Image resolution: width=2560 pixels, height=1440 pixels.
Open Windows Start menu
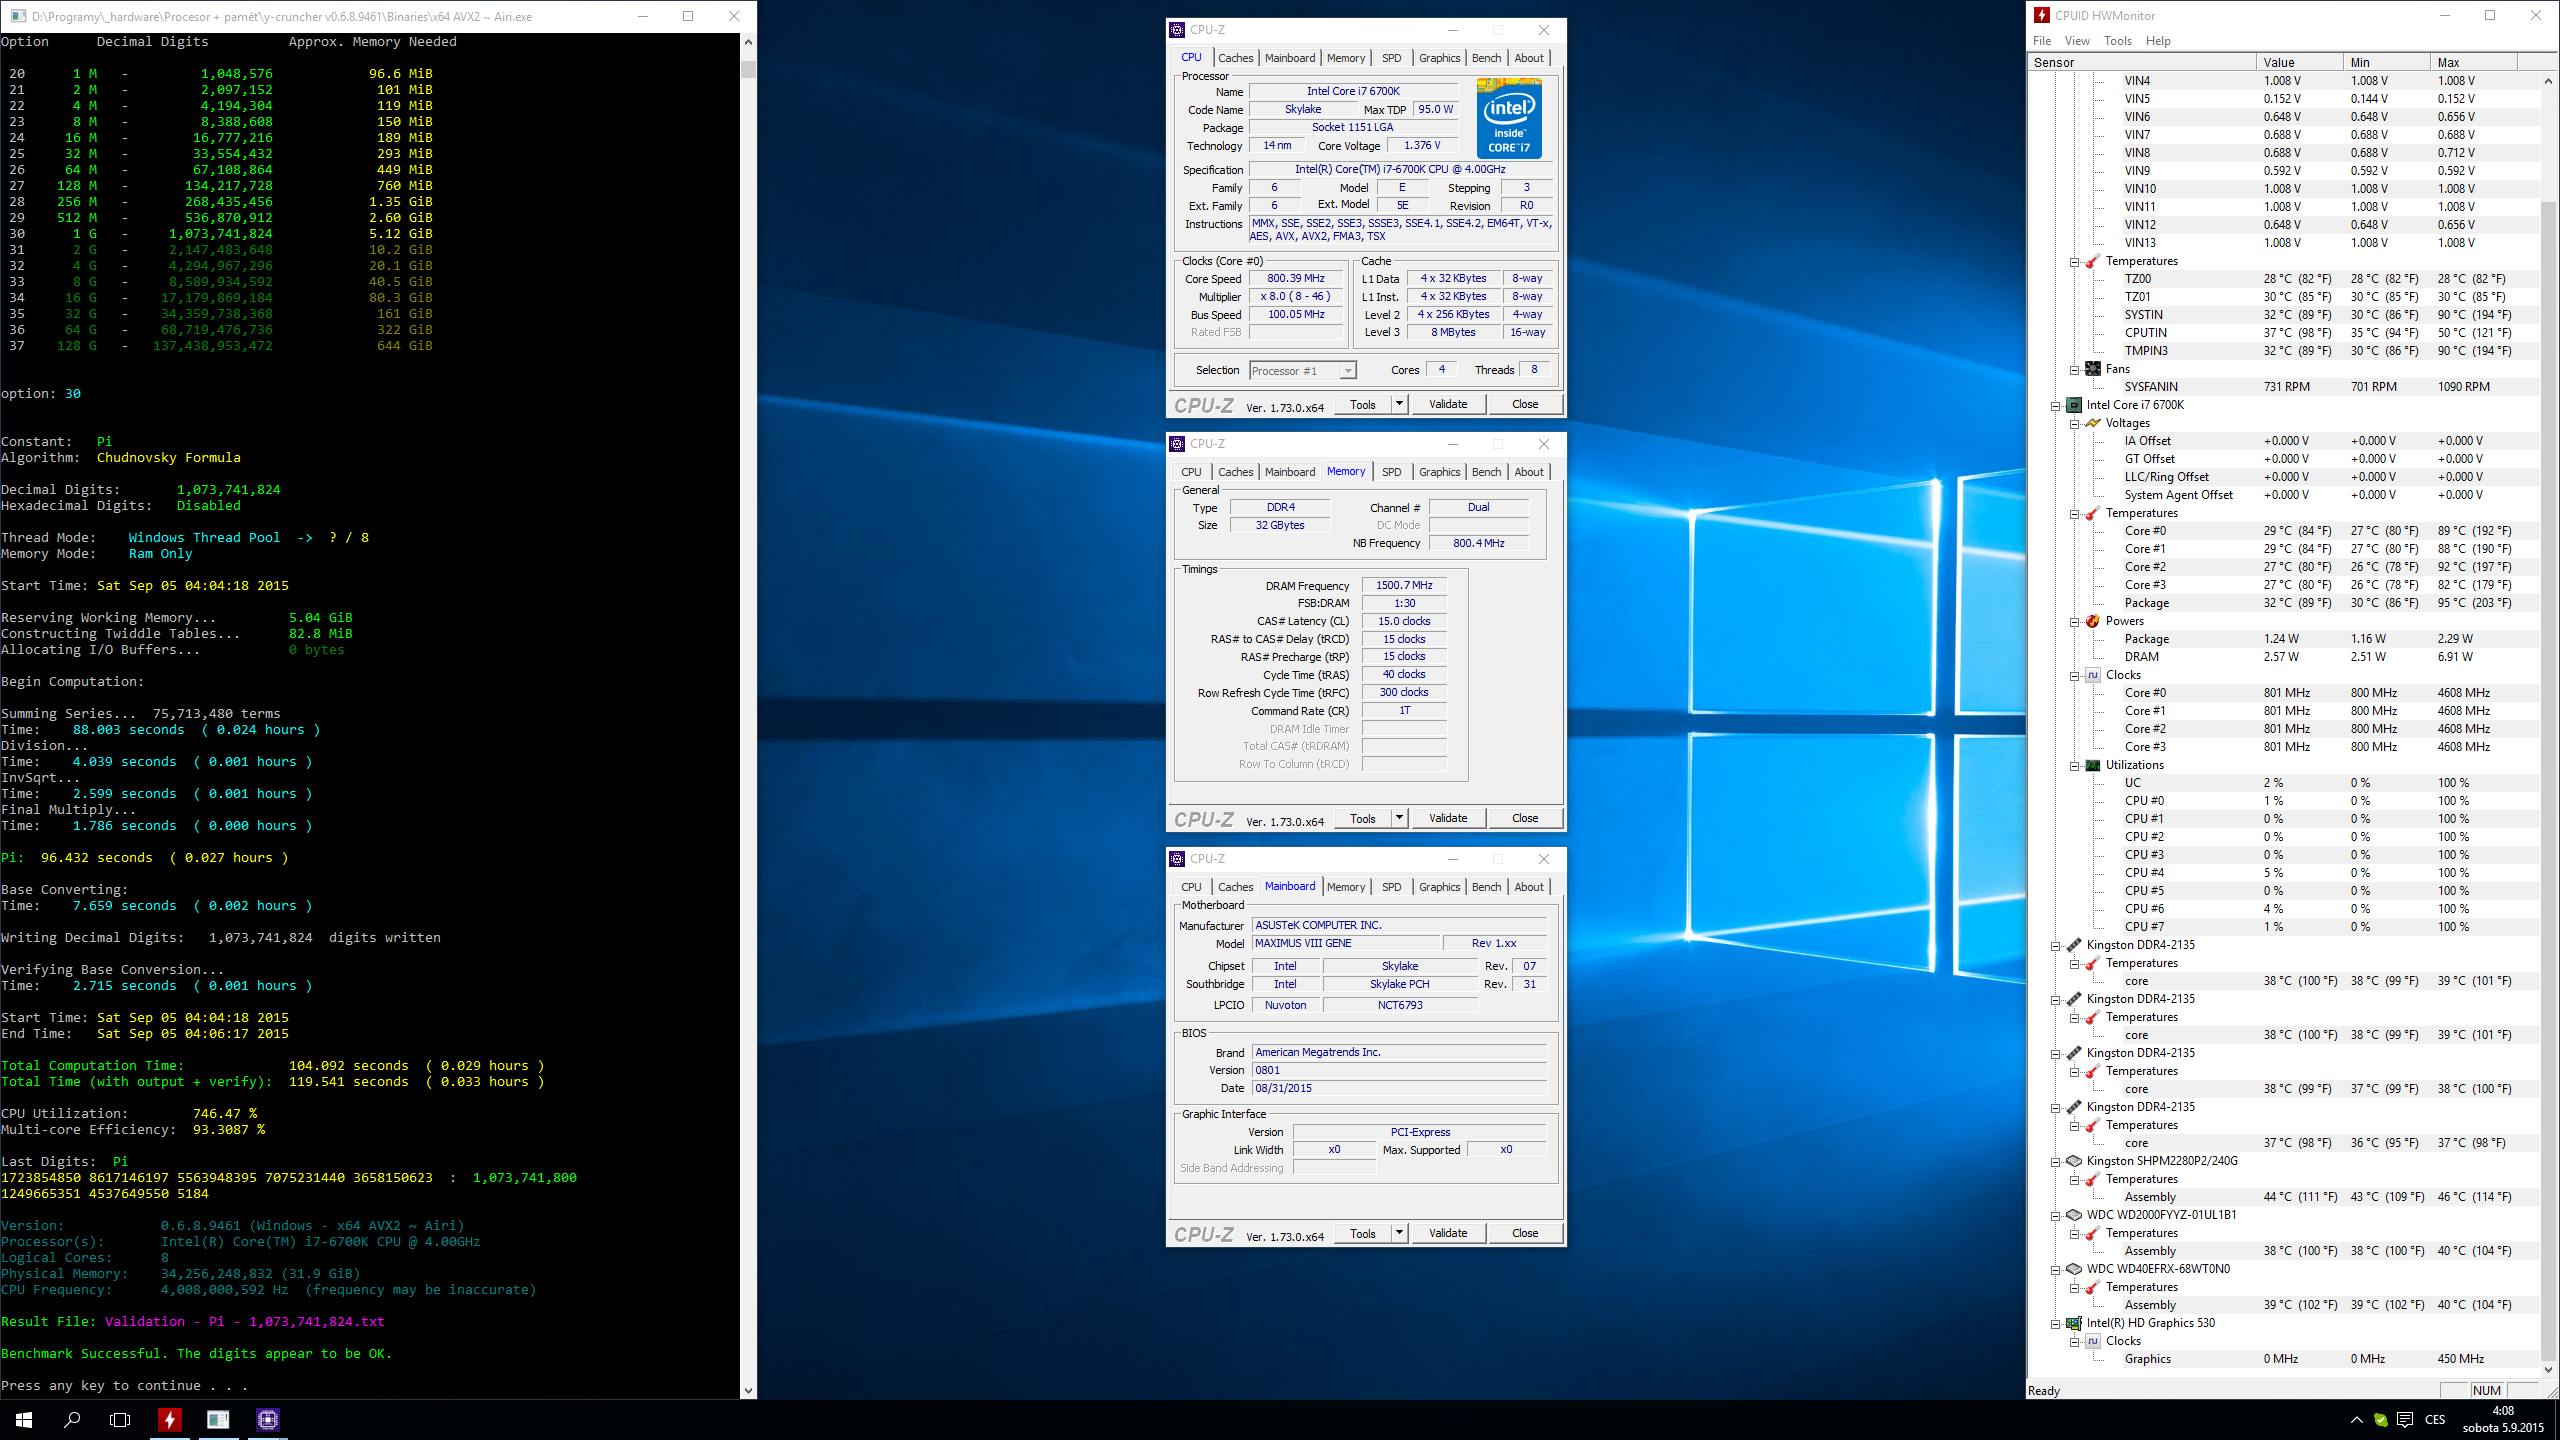(24, 1419)
